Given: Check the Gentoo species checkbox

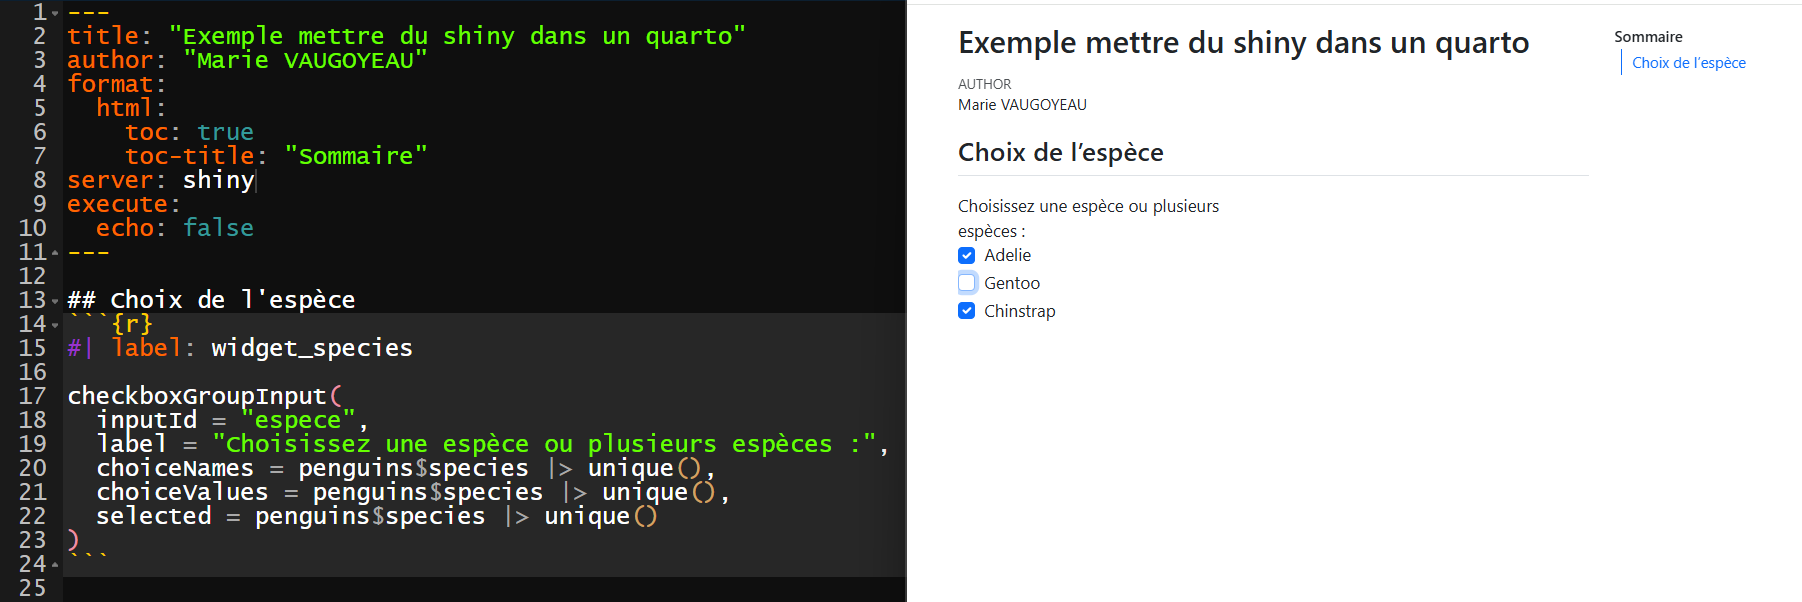Looking at the screenshot, I should pos(967,283).
